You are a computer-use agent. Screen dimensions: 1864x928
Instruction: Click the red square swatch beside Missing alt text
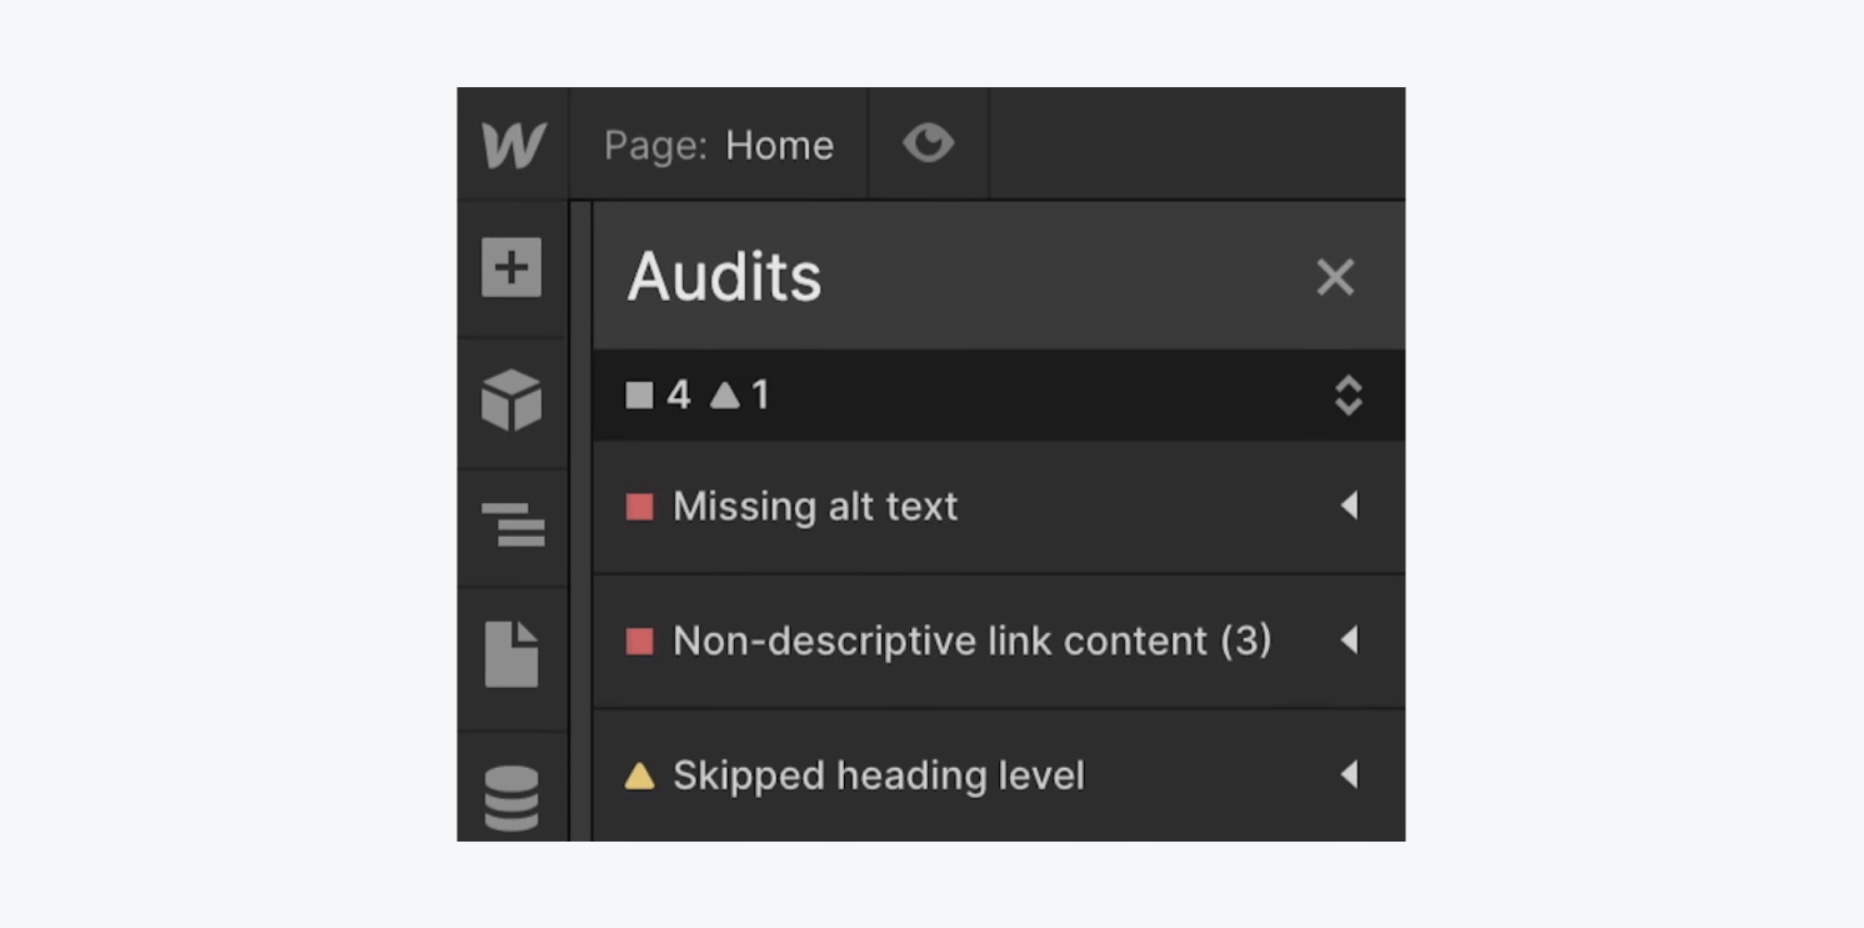click(640, 507)
